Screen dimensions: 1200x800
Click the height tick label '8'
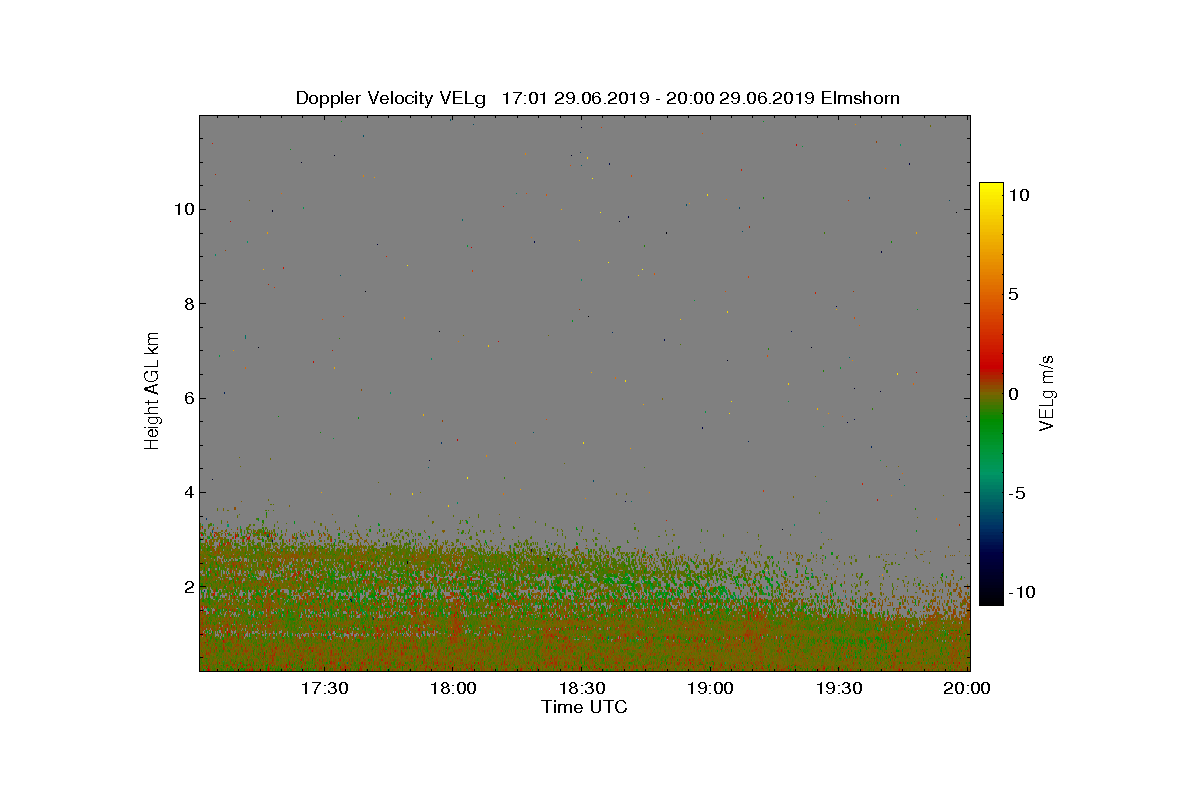click(187, 304)
